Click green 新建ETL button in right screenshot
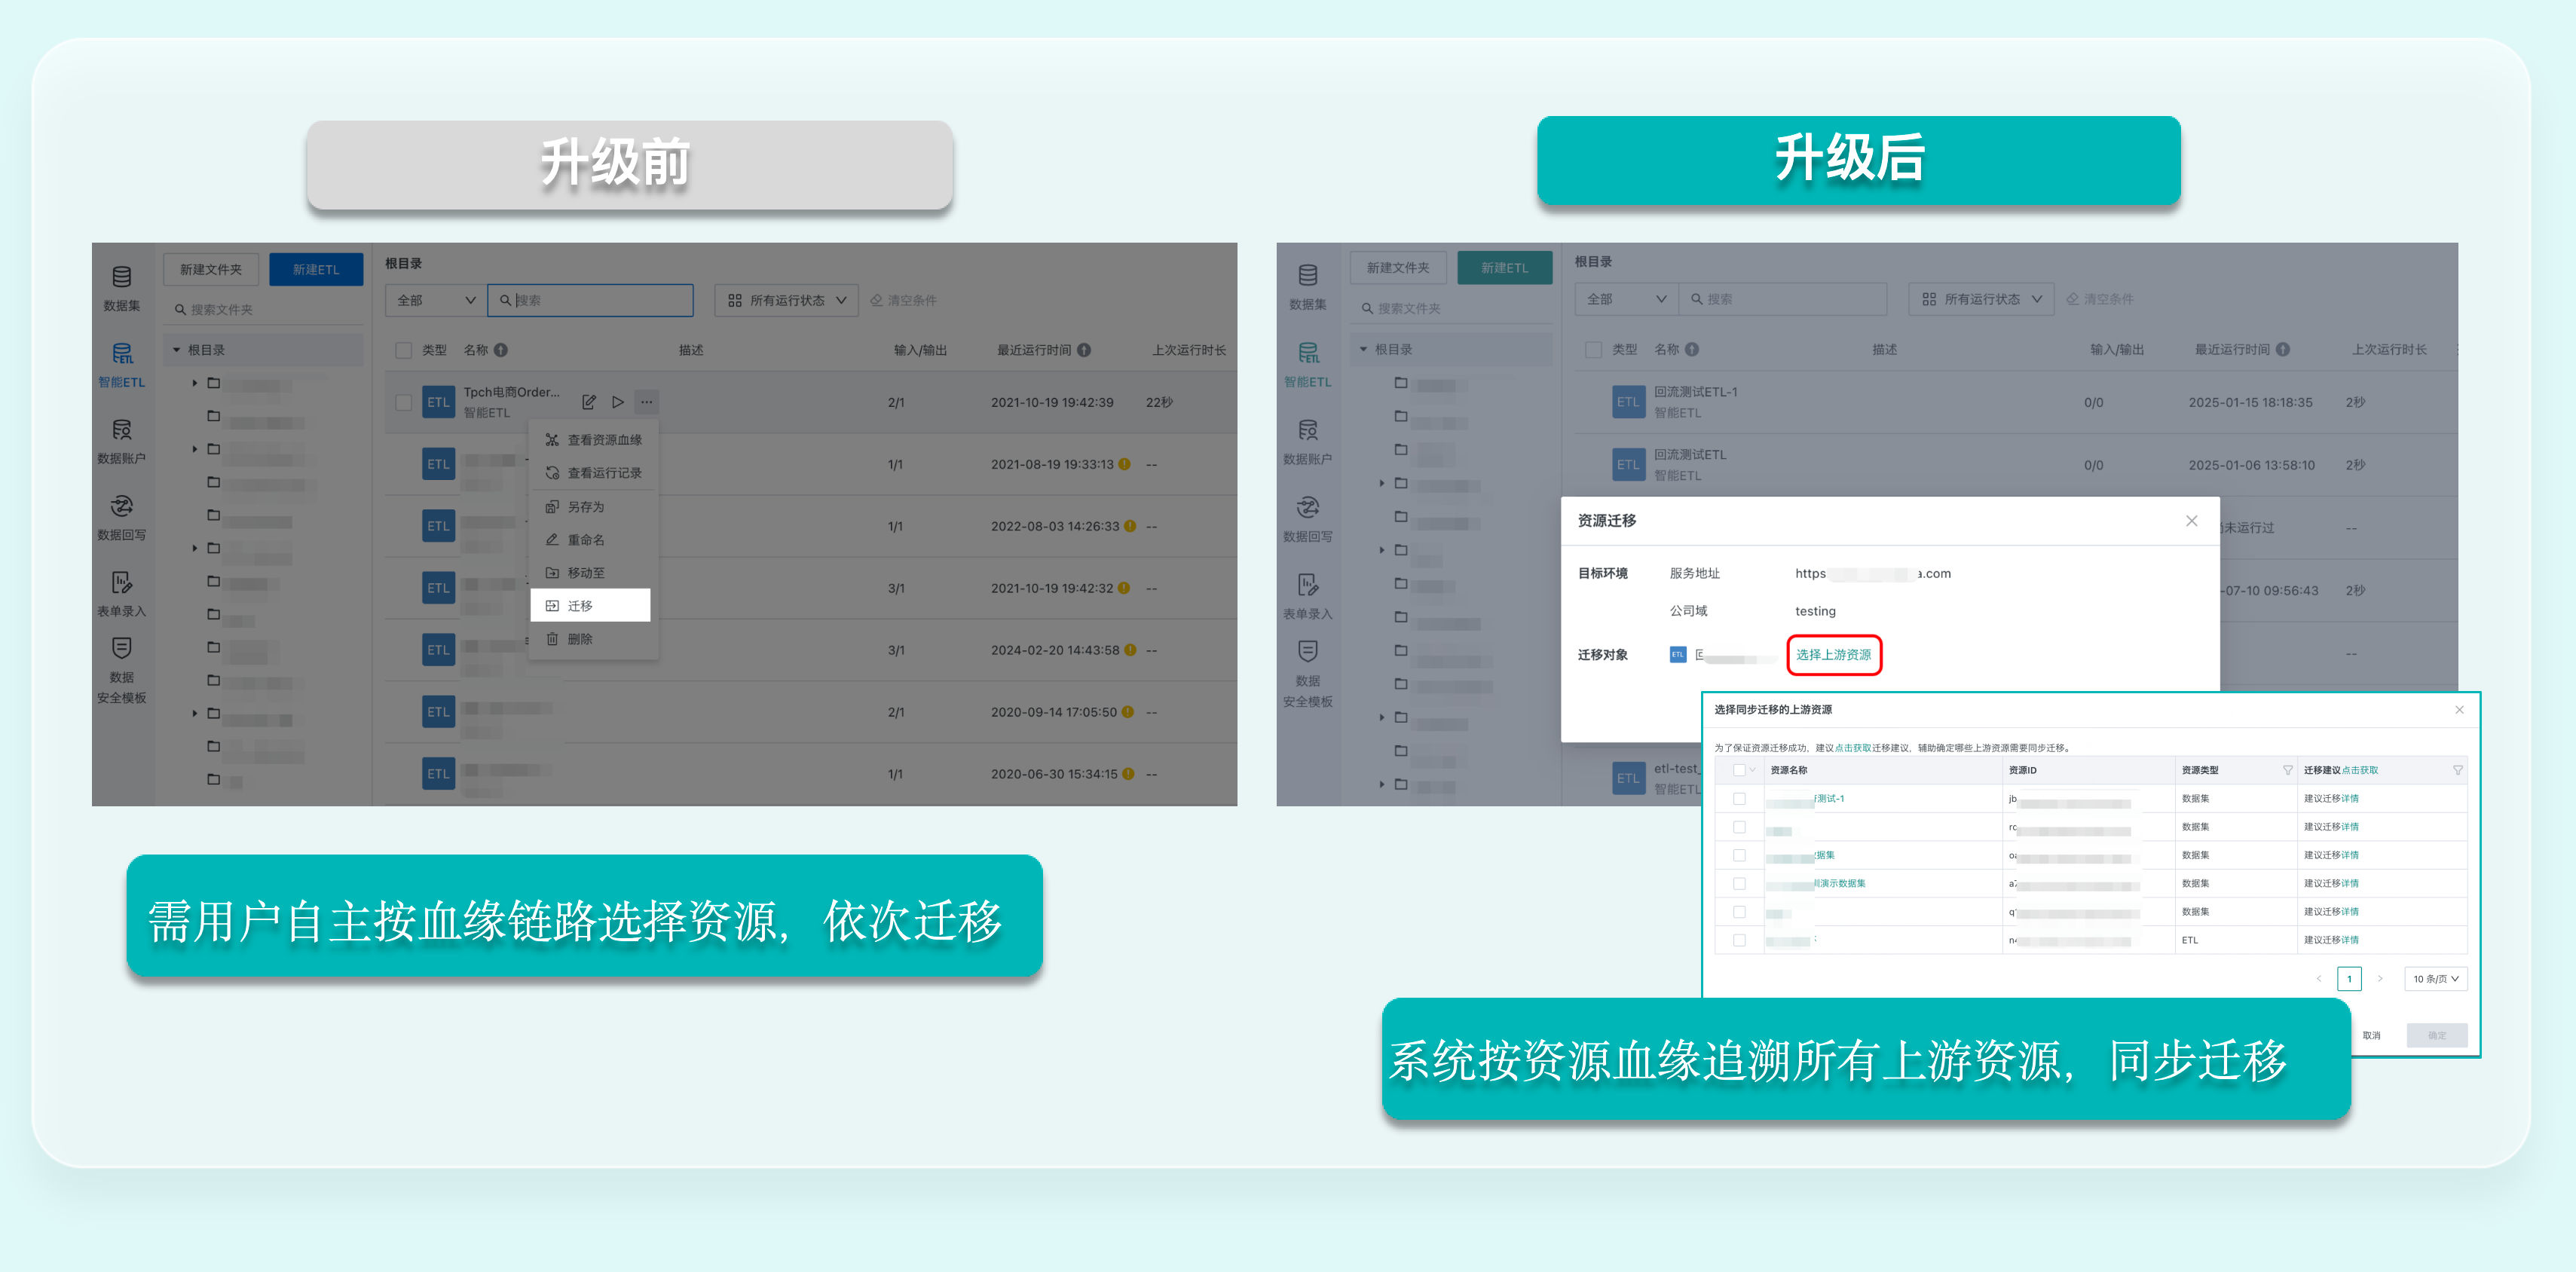 tap(1504, 268)
